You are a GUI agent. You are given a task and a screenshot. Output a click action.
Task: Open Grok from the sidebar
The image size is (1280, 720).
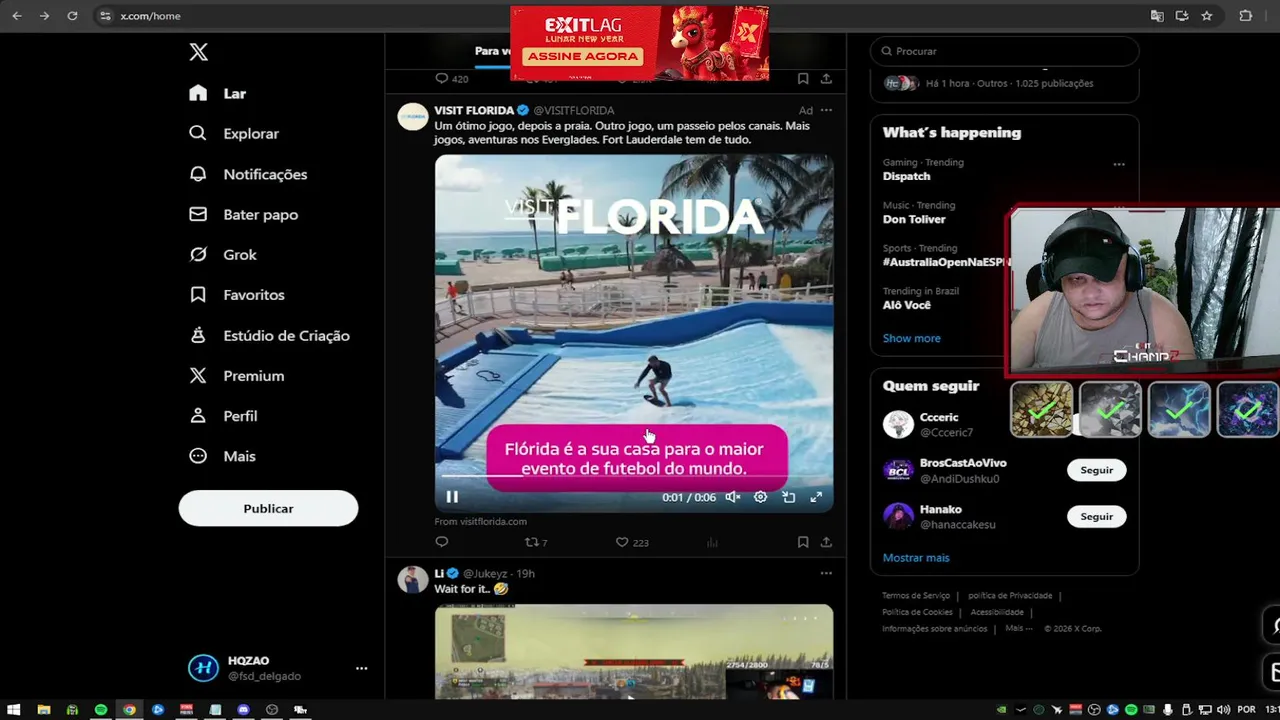tap(223, 254)
